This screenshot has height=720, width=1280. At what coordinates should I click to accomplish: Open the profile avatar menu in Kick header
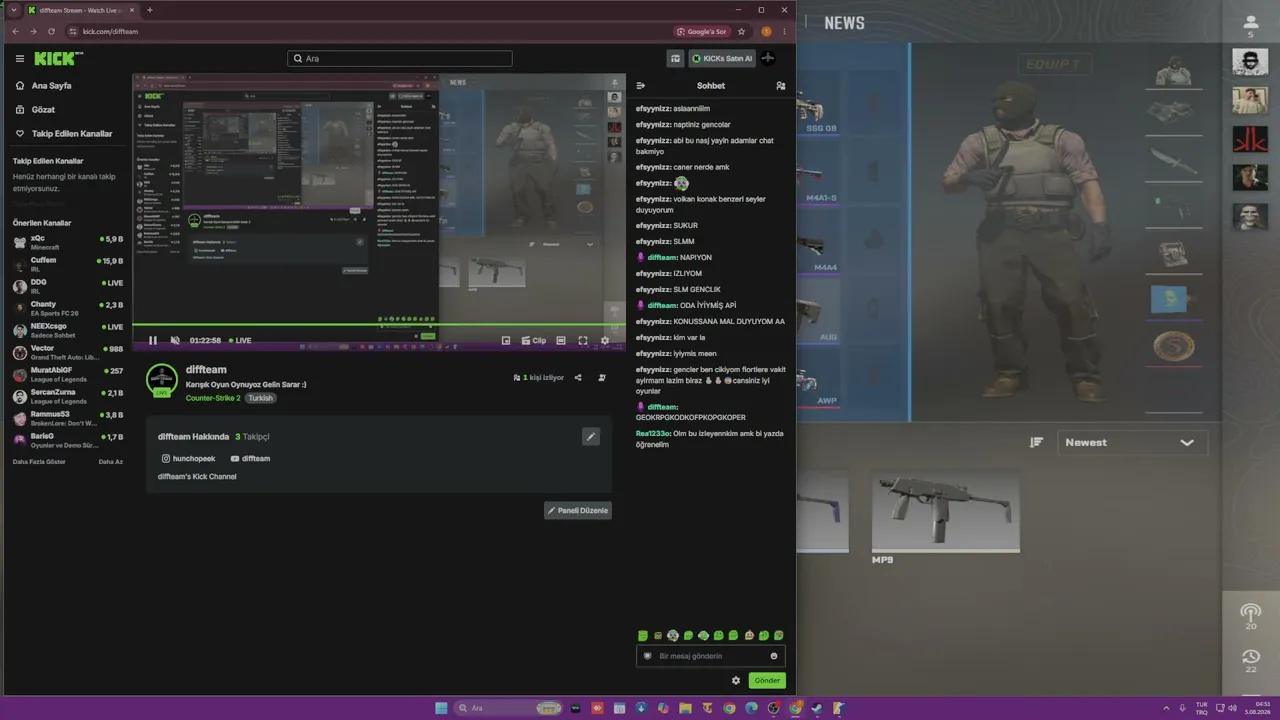click(x=768, y=59)
